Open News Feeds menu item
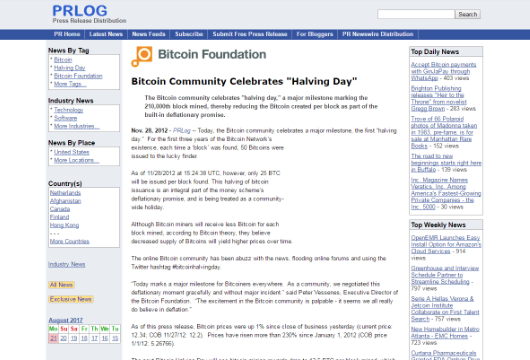 pos(149,34)
